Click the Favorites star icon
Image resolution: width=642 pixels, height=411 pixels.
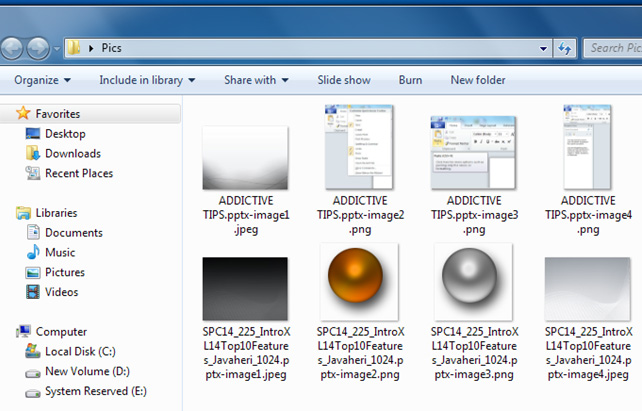pos(23,113)
